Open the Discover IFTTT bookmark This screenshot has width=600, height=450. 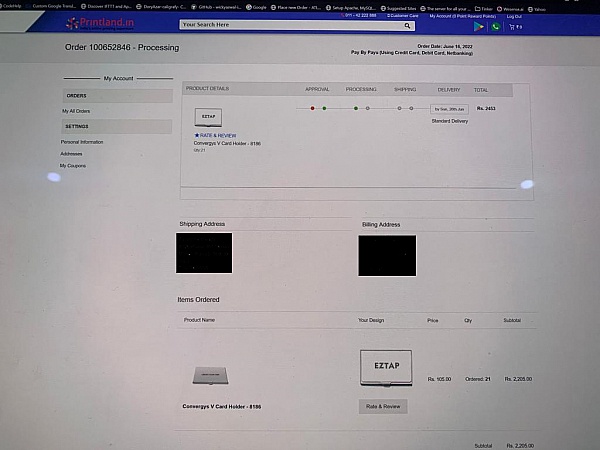coord(106,7)
